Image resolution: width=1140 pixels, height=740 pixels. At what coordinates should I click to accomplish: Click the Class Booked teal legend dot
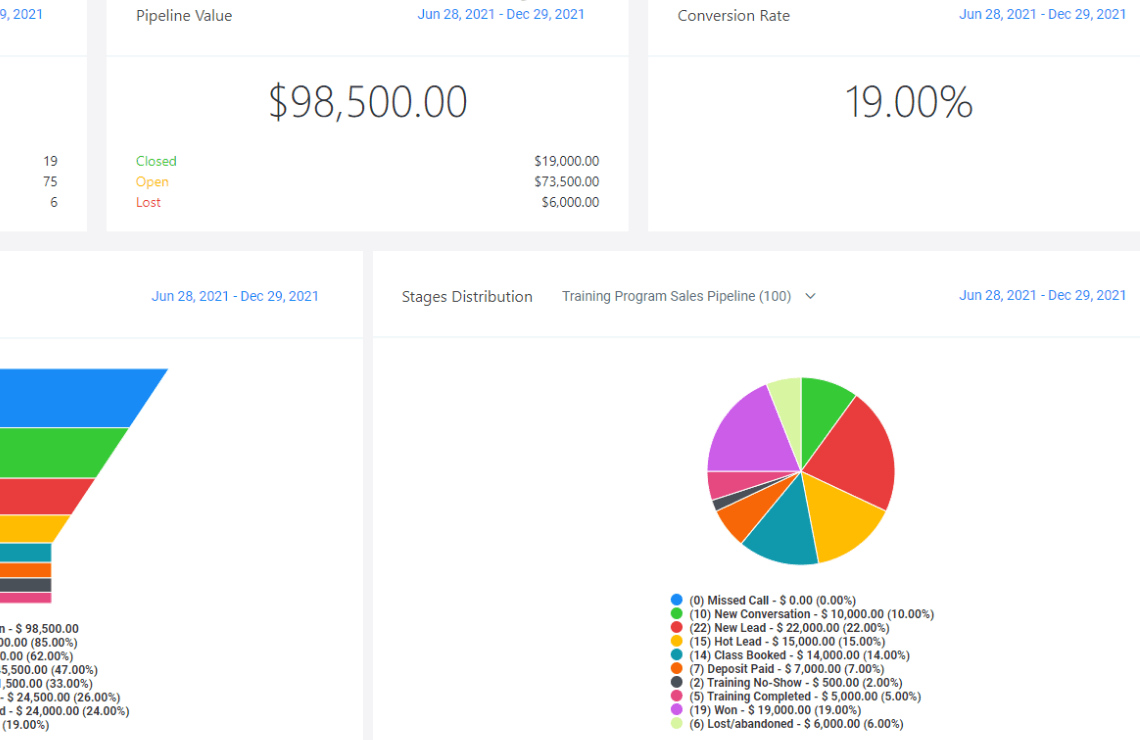(676, 655)
